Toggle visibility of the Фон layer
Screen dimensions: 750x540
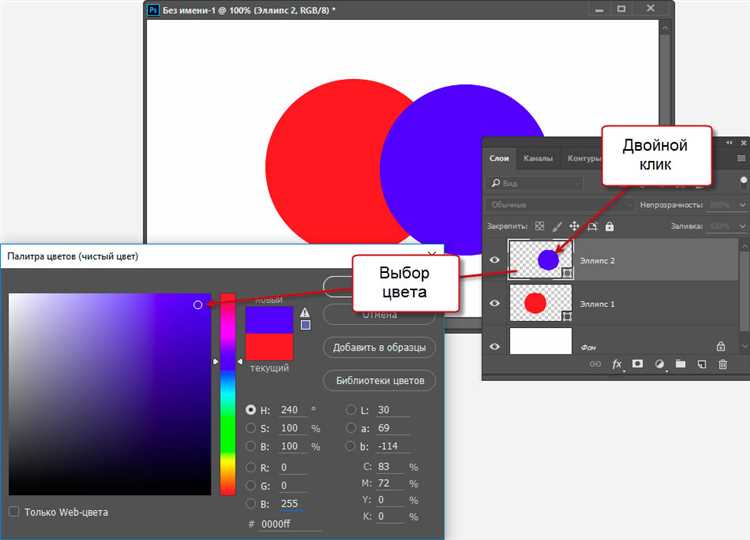[495, 346]
